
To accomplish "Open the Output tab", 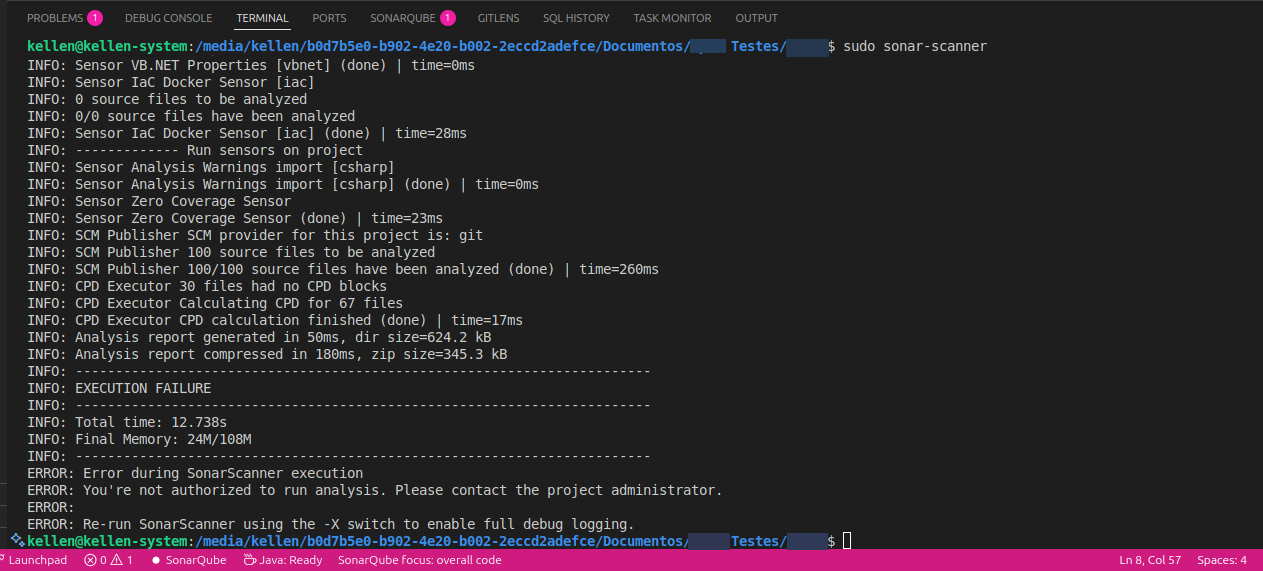I will [x=756, y=18].
